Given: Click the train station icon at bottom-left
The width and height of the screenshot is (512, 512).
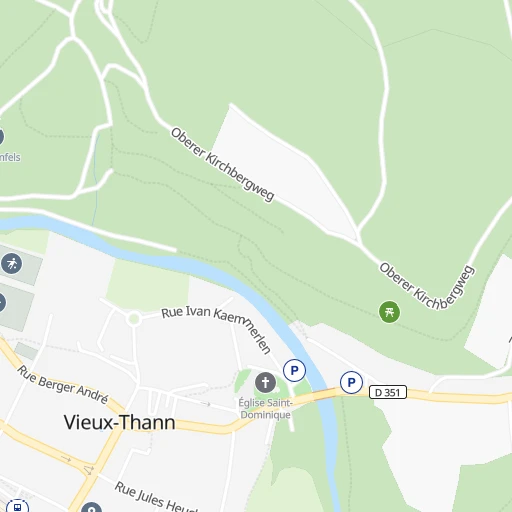Looking at the screenshot, I should [17, 507].
